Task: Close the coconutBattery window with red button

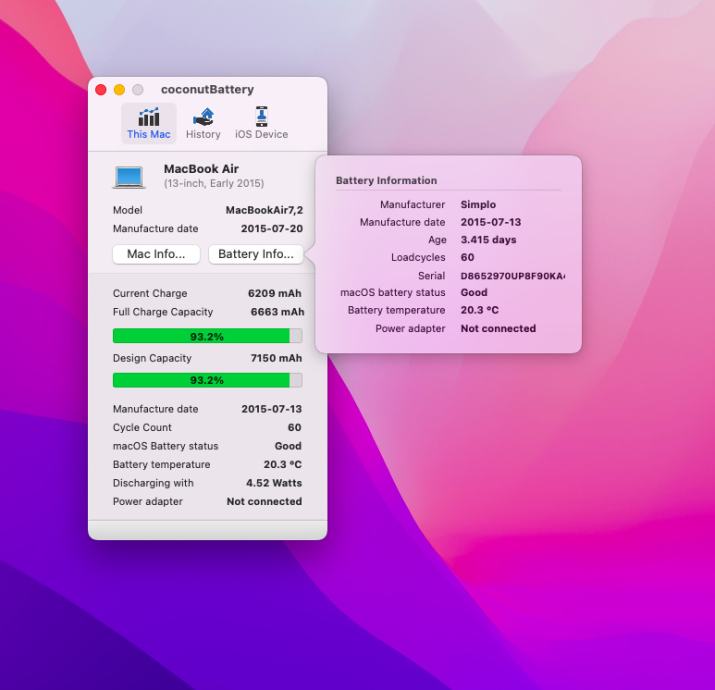Action: 101,90
